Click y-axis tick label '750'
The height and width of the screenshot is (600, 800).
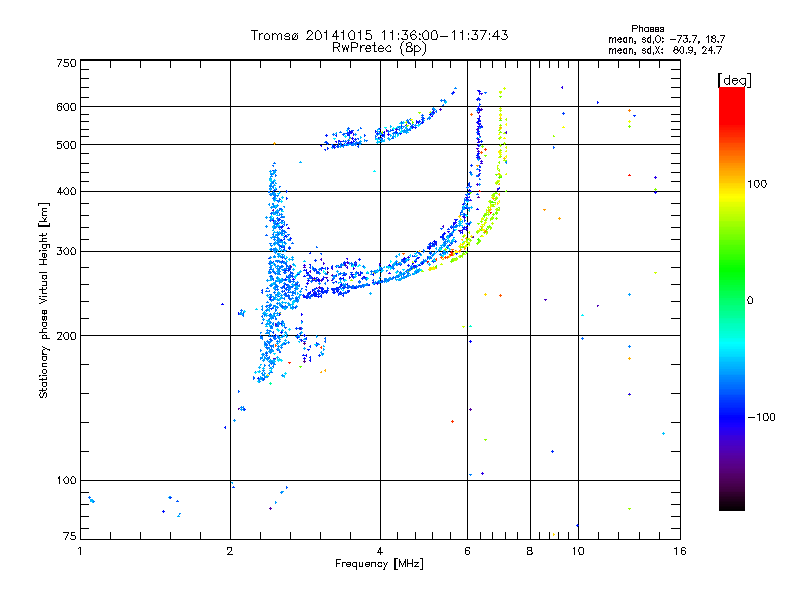pos(66,63)
